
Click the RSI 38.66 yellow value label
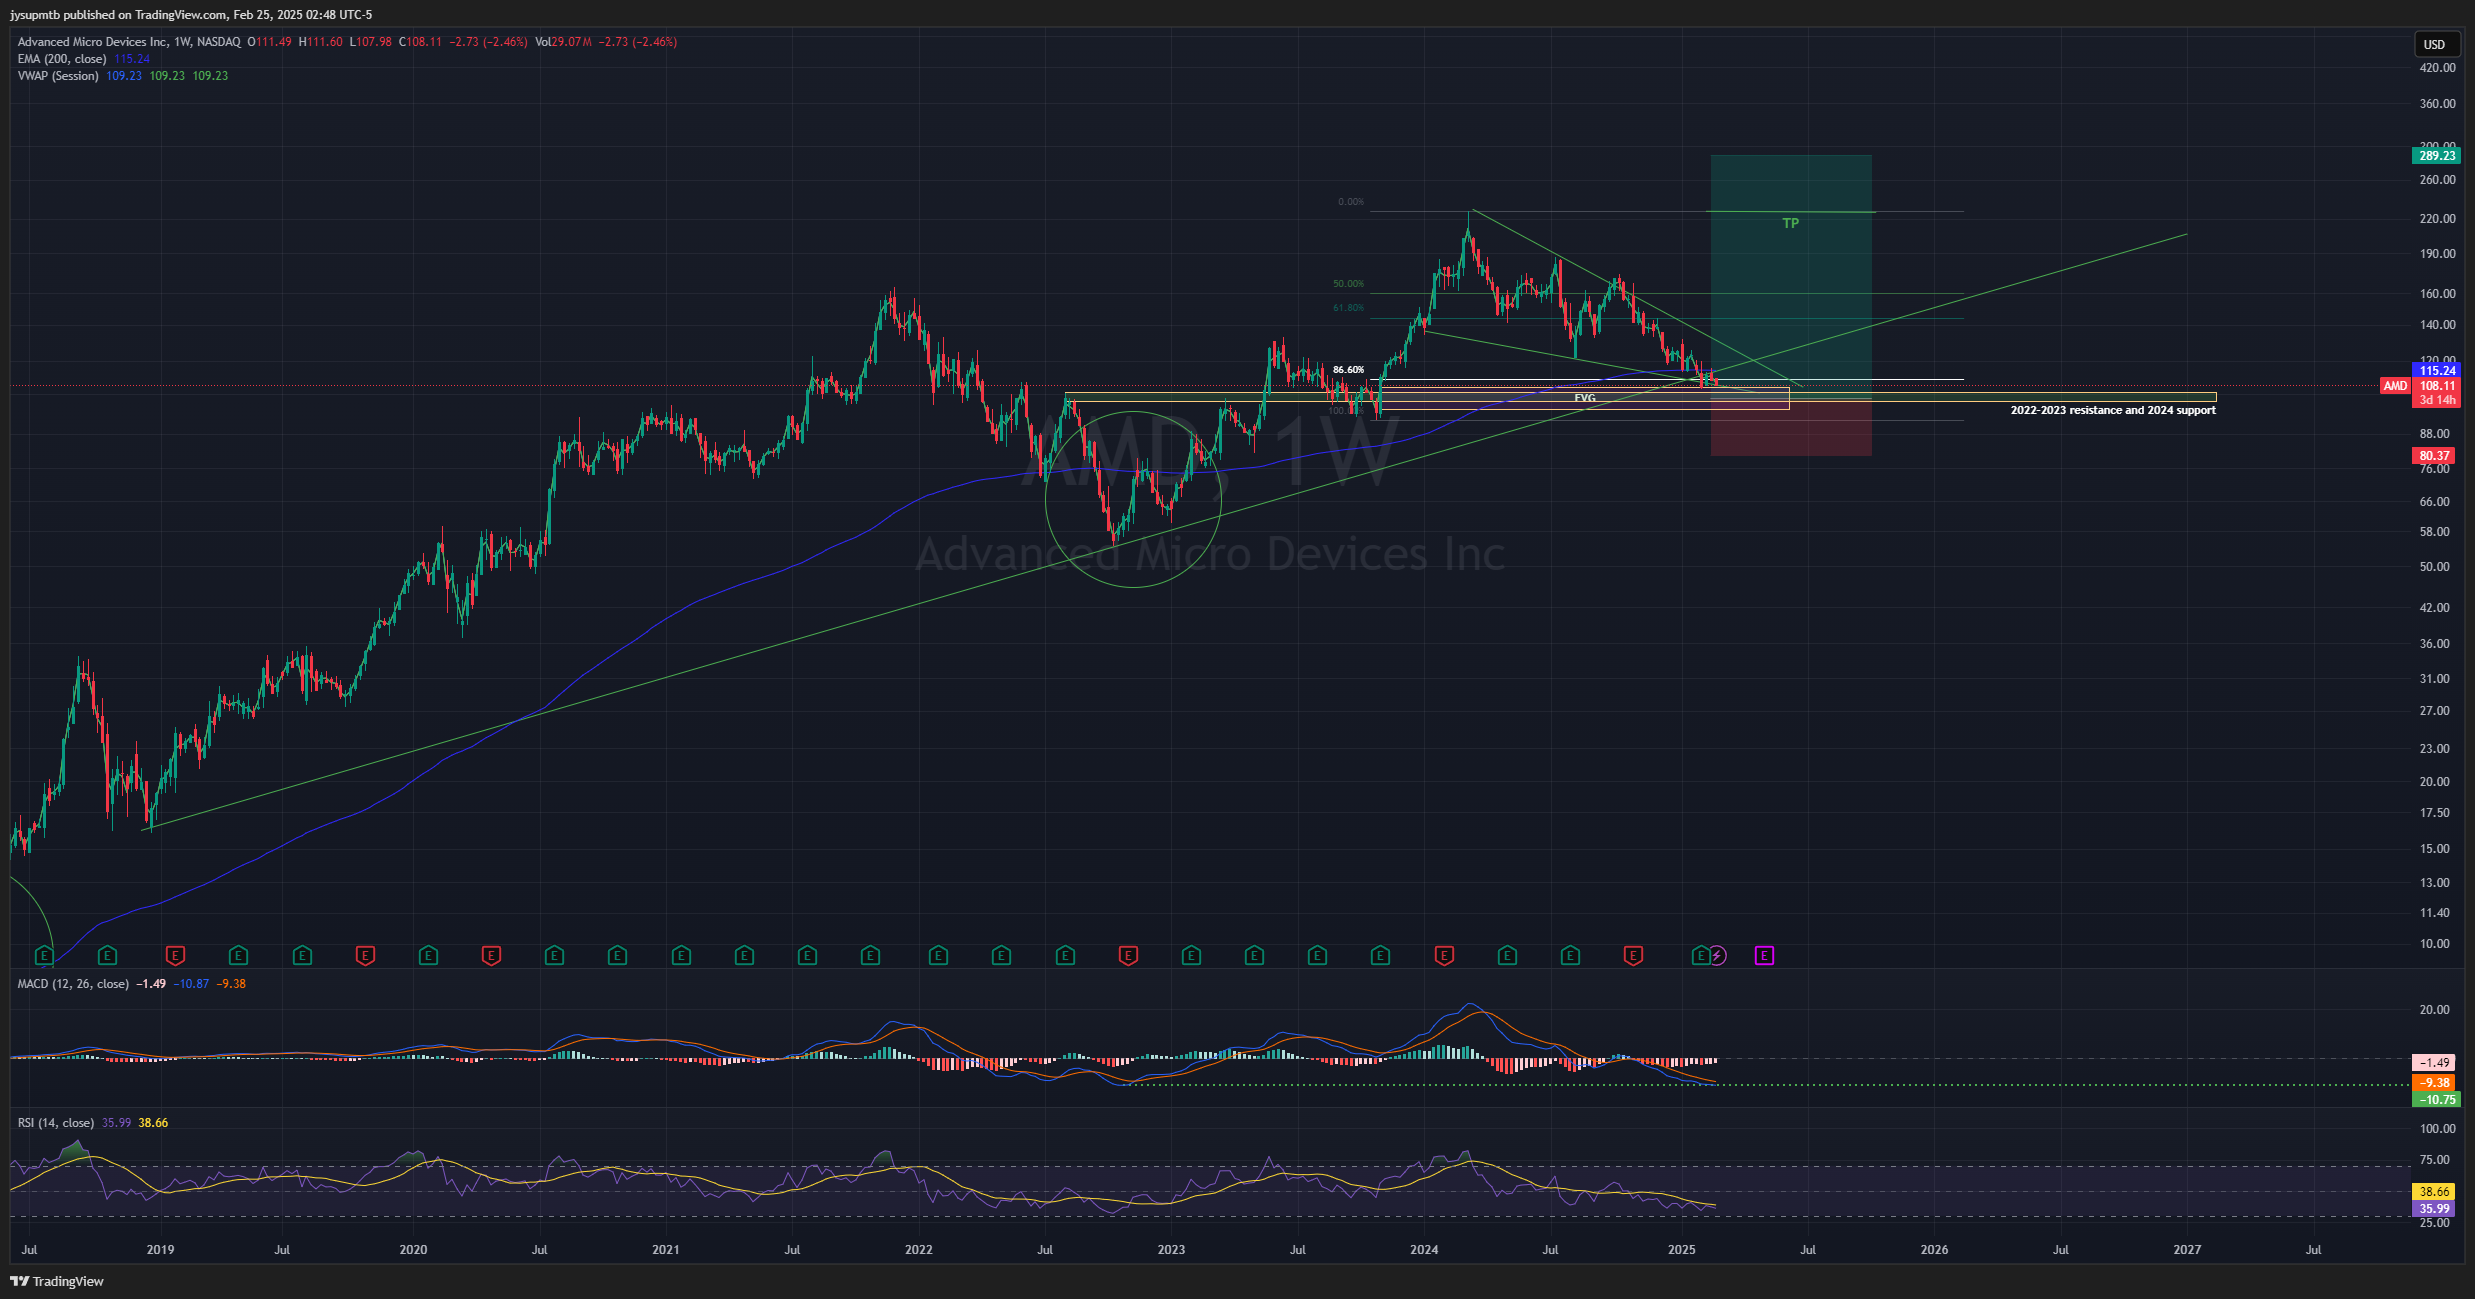pos(2434,1192)
